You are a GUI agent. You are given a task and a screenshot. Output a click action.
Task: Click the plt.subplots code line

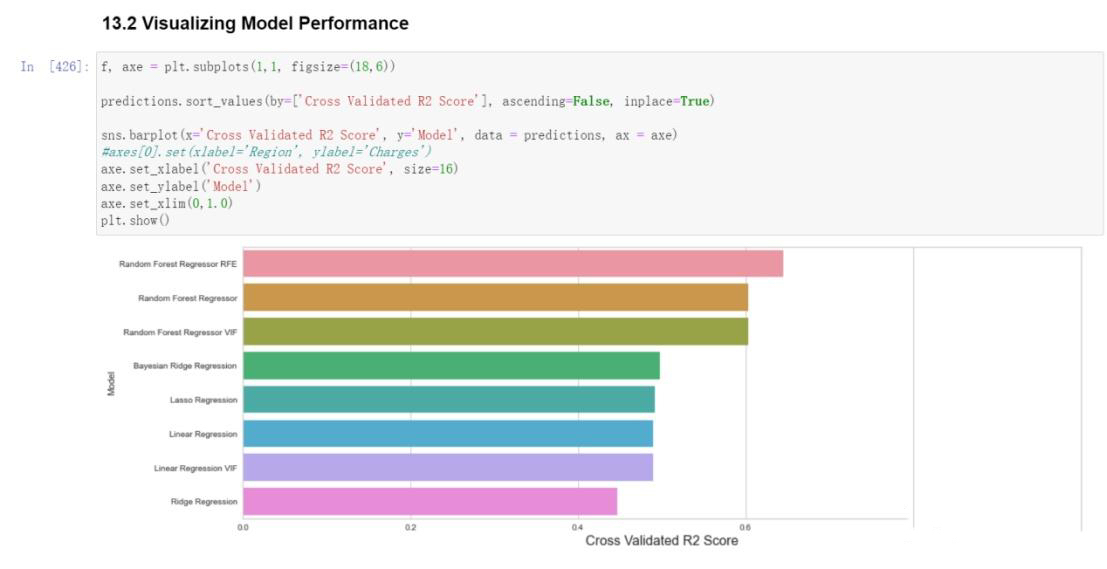[248, 67]
